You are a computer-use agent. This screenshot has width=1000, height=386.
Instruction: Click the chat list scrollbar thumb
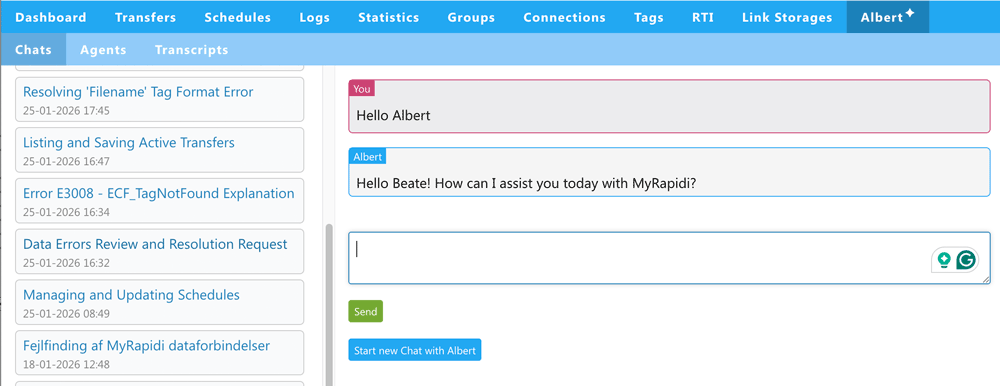328,305
